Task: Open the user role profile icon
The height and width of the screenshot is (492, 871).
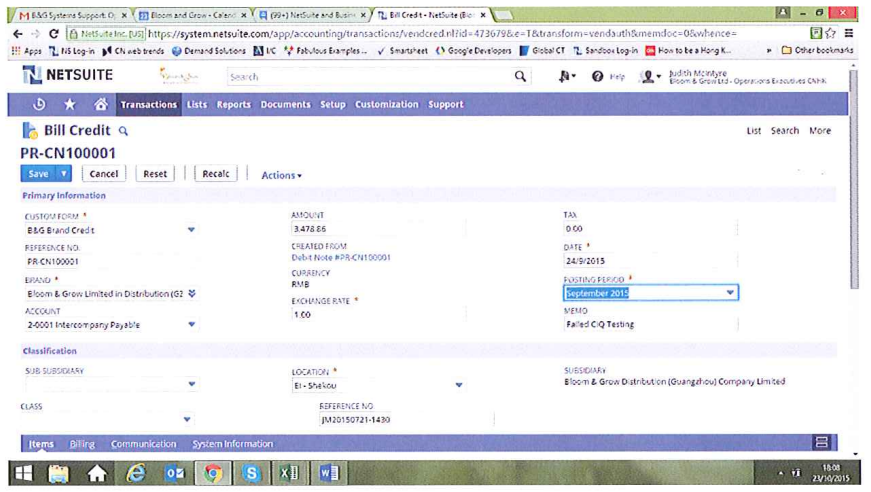Action: (x=649, y=77)
